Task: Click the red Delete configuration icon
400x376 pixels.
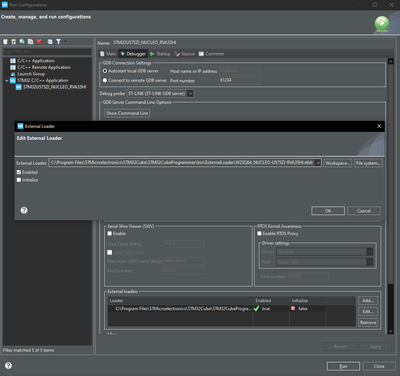Action: point(39,42)
